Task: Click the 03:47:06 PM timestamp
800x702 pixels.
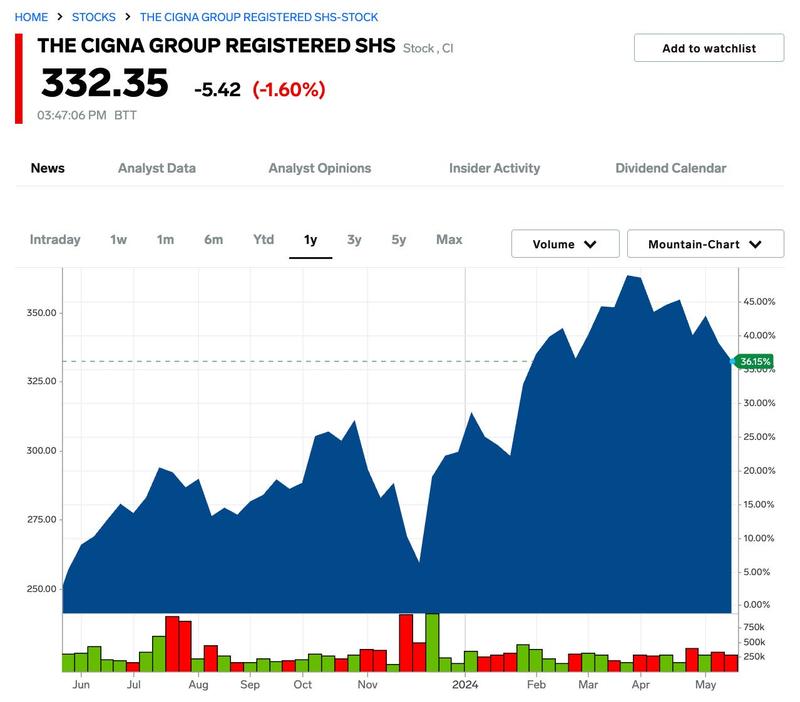Action: [x=72, y=115]
